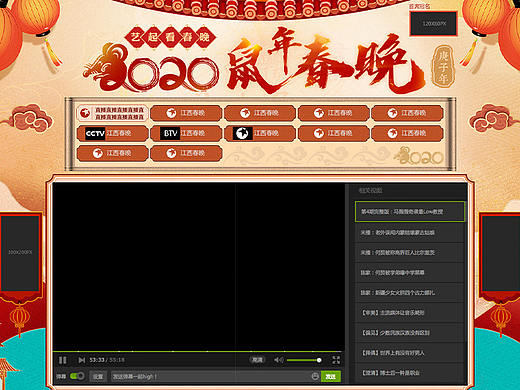The image size is (520, 390).
Task: Select the CCTV channel button
Action: (x=112, y=133)
